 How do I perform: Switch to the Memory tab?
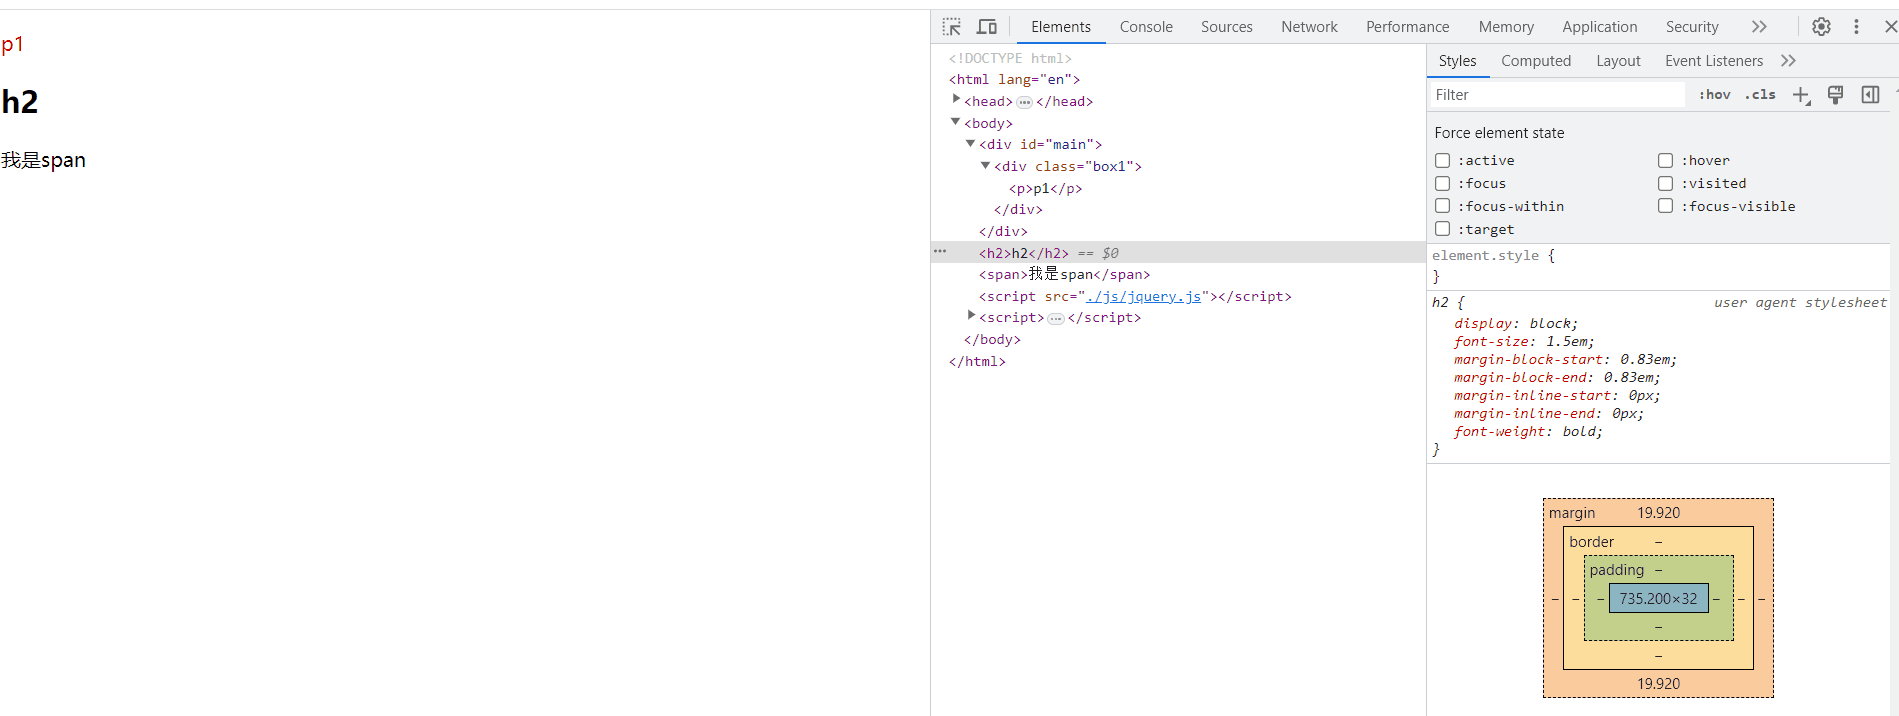pyautogui.click(x=1506, y=27)
